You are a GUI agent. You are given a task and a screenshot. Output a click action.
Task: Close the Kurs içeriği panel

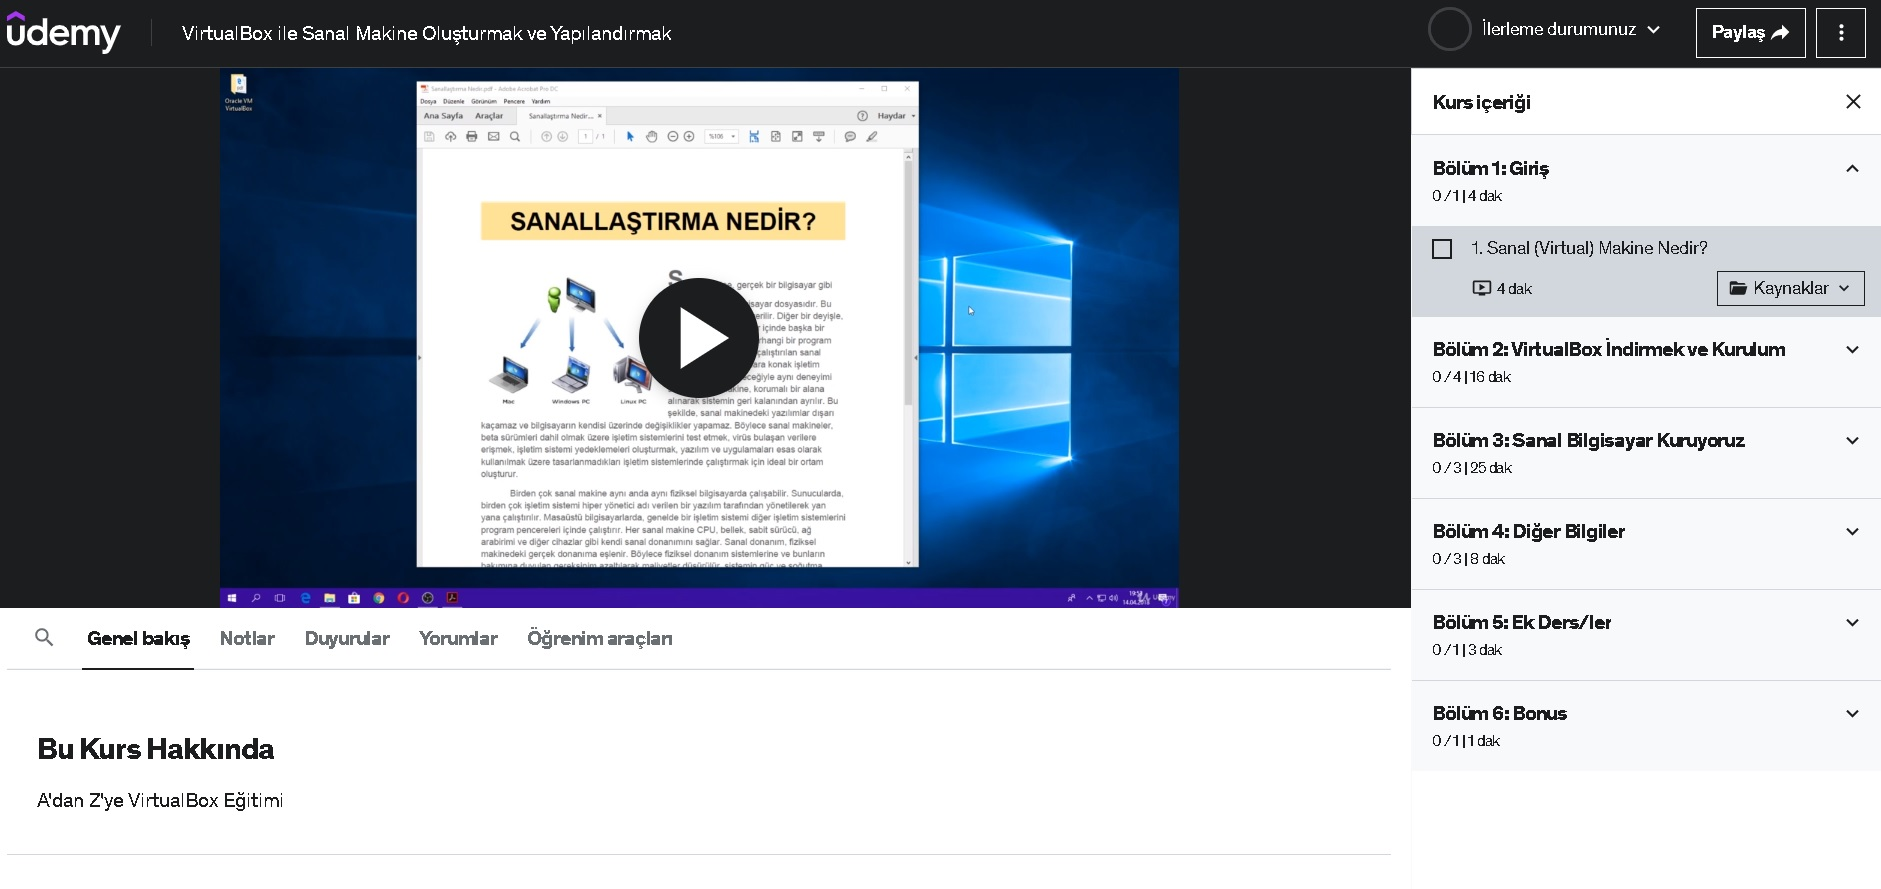point(1853,102)
